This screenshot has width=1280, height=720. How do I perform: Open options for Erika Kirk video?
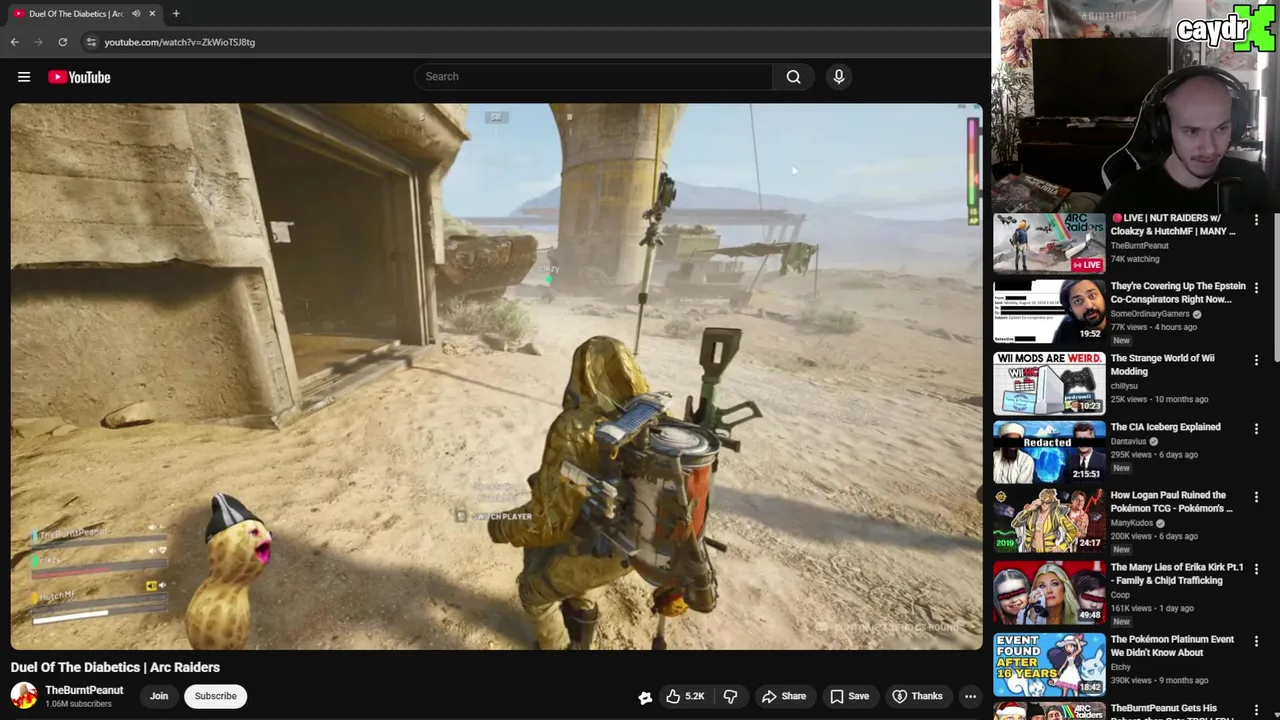tap(1257, 568)
